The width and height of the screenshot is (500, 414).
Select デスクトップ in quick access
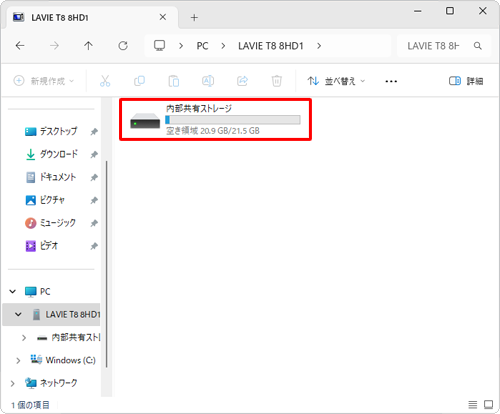click(59, 131)
